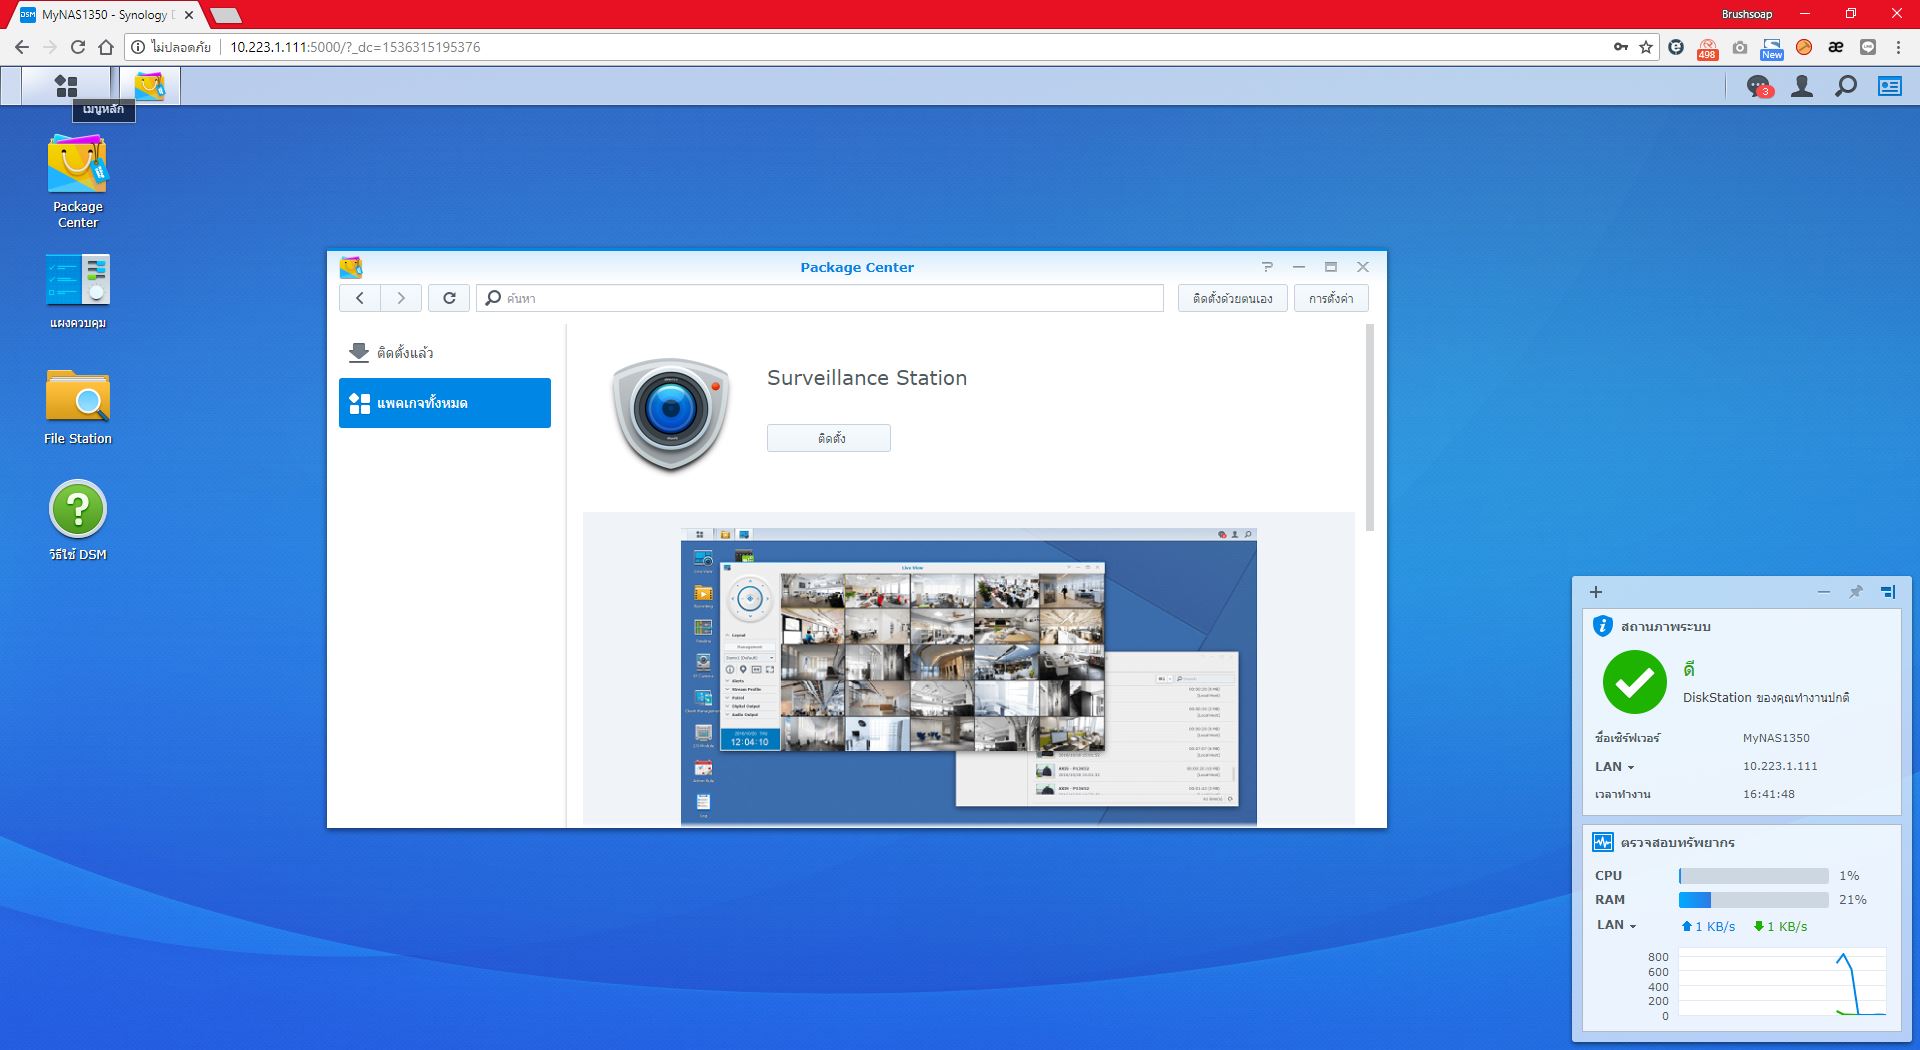The width and height of the screenshot is (1920, 1050).
Task: Expand LAN dropdown in resource monitor widget
Action: pyautogui.click(x=1616, y=925)
